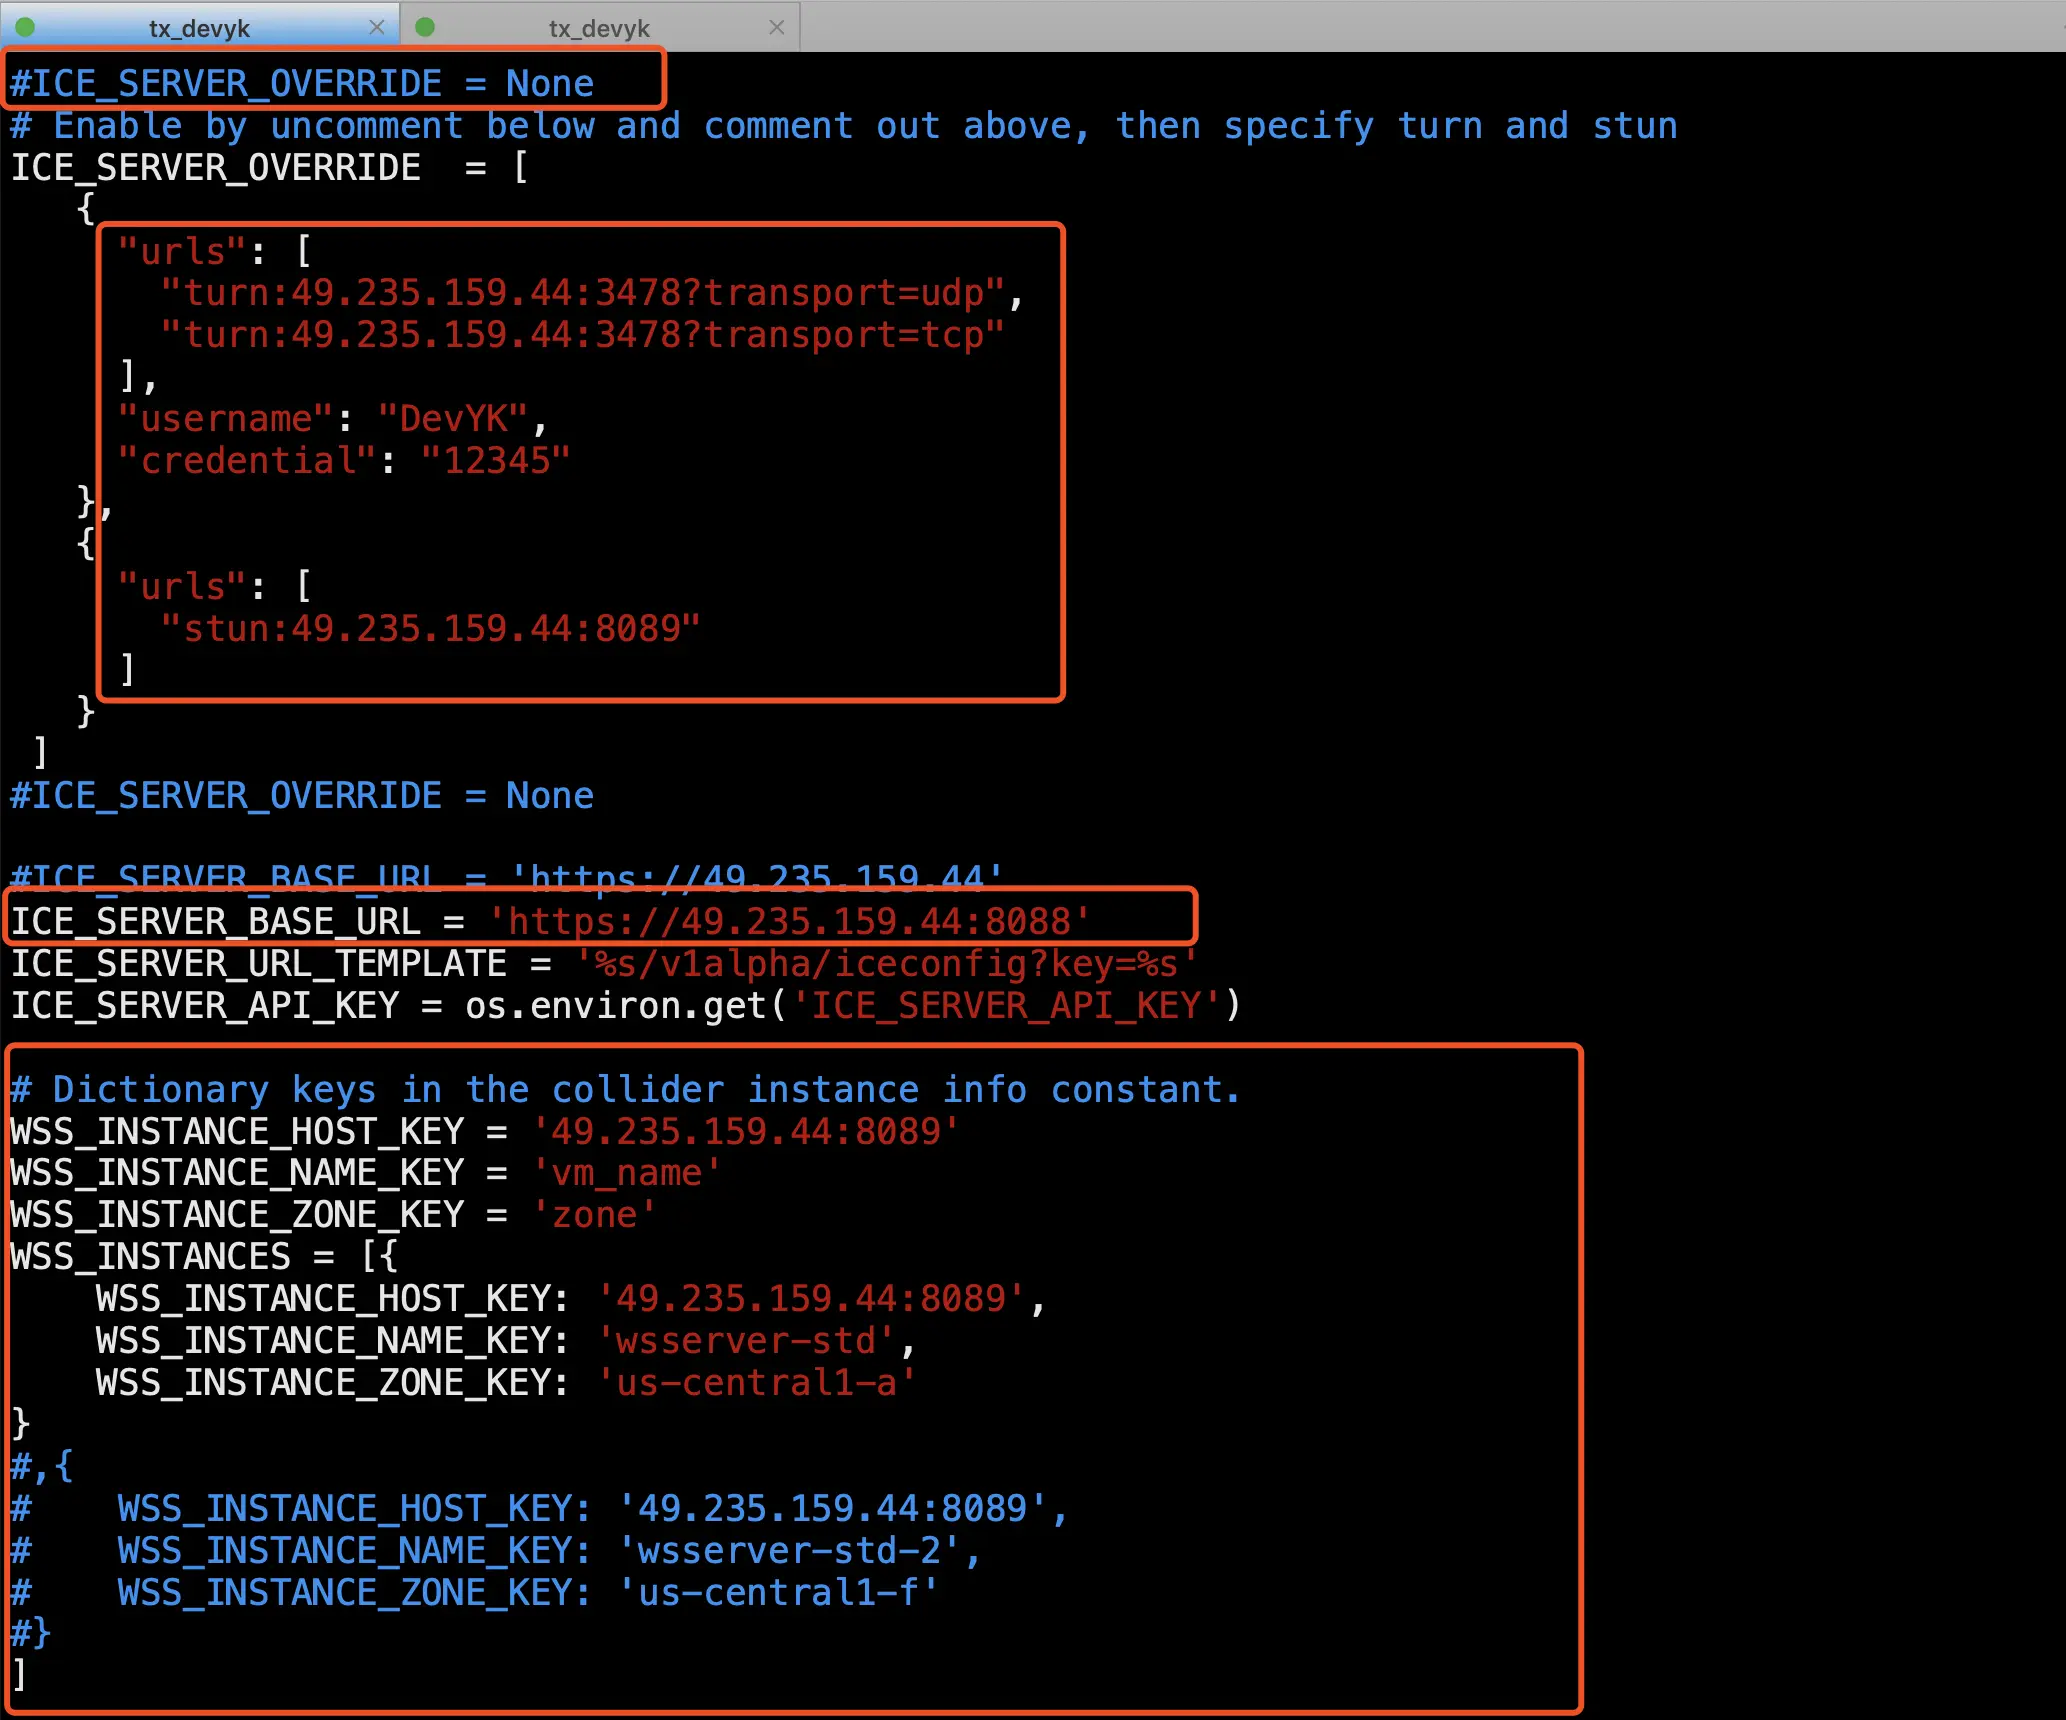Screen dimensions: 2066x1720
Task: Click the turn URL with transport=udp
Action: (583, 293)
